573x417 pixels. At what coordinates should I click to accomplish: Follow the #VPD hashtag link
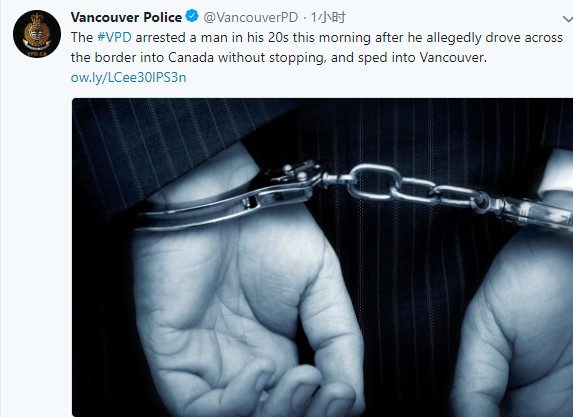pyautogui.click(x=114, y=37)
